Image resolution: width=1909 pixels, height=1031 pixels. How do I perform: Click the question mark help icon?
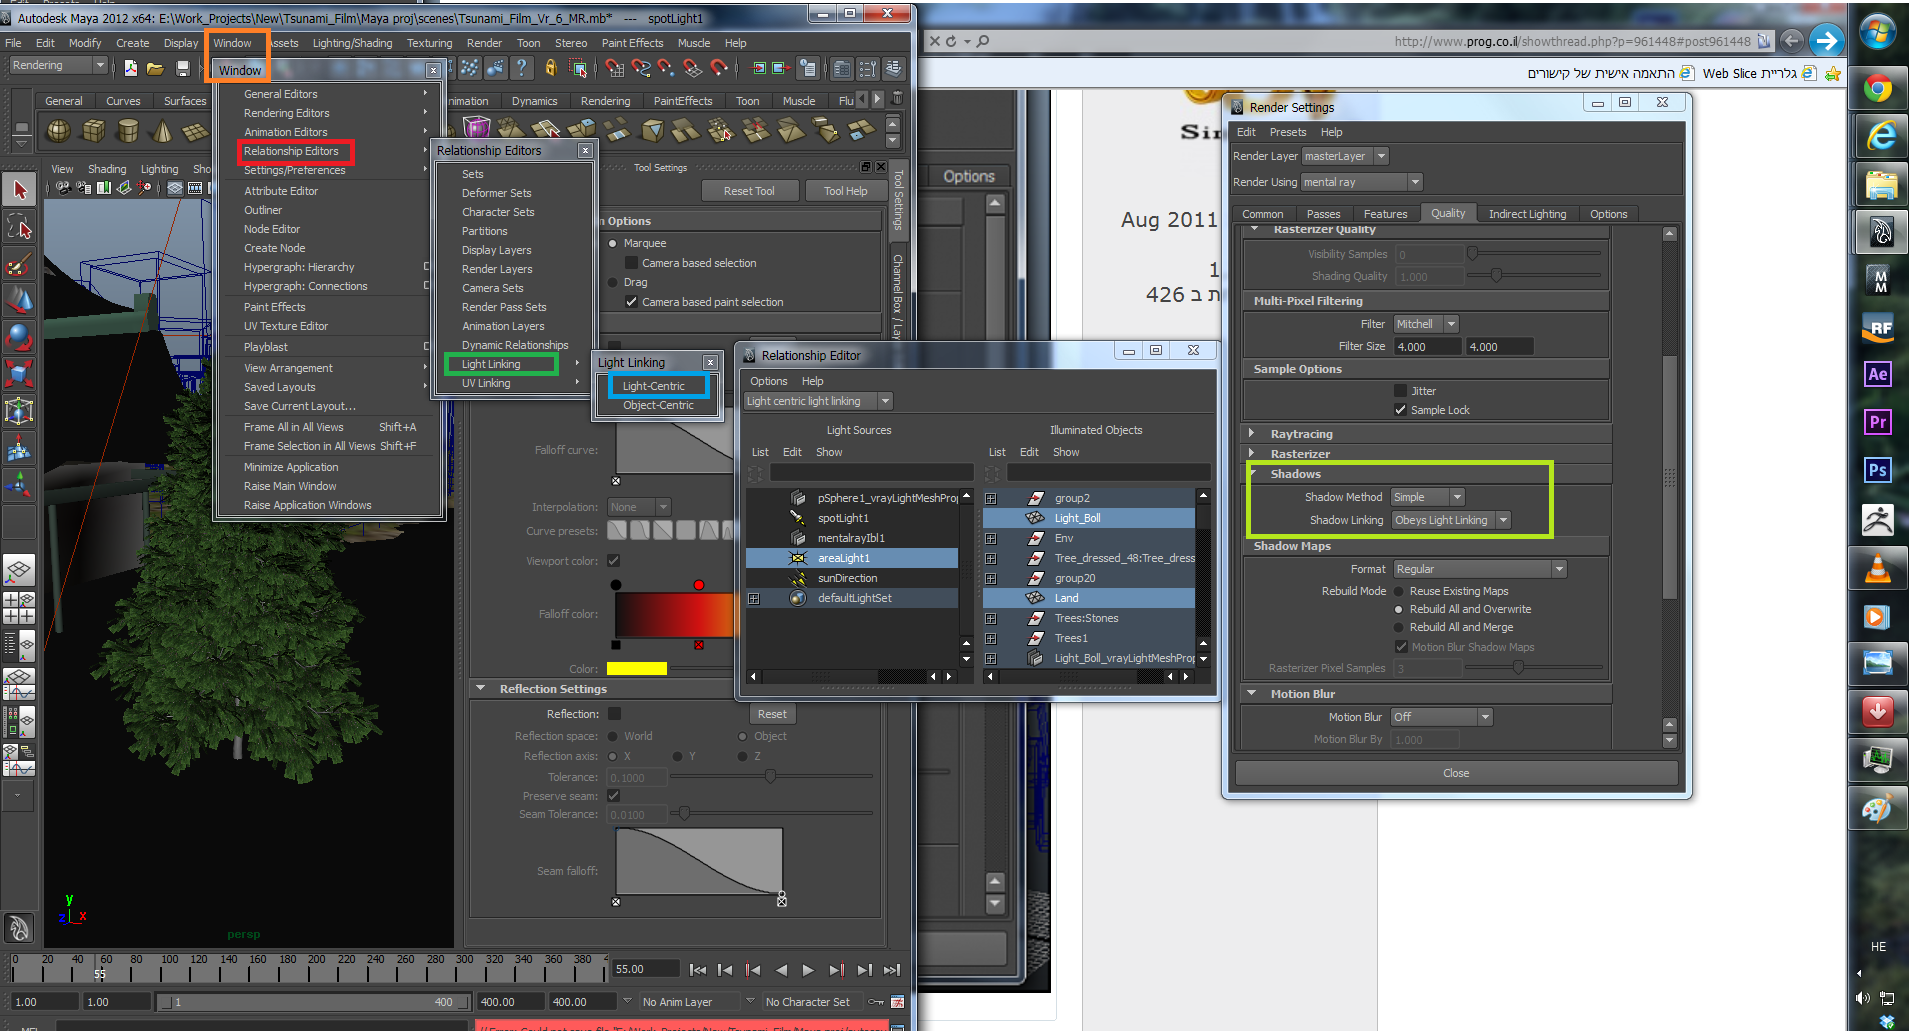point(521,68)
